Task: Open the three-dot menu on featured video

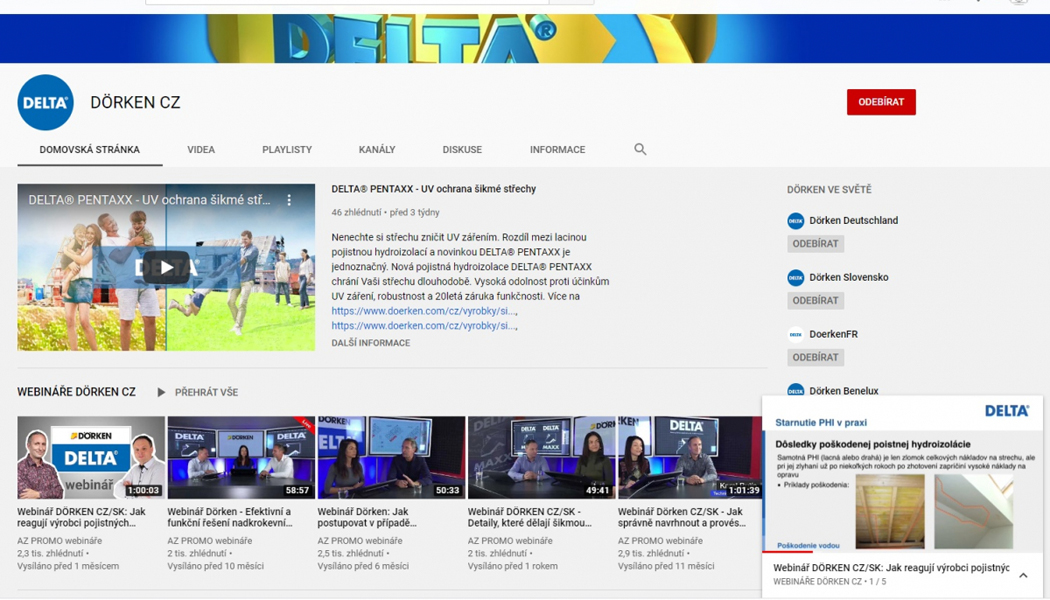Action: point(289,200)
